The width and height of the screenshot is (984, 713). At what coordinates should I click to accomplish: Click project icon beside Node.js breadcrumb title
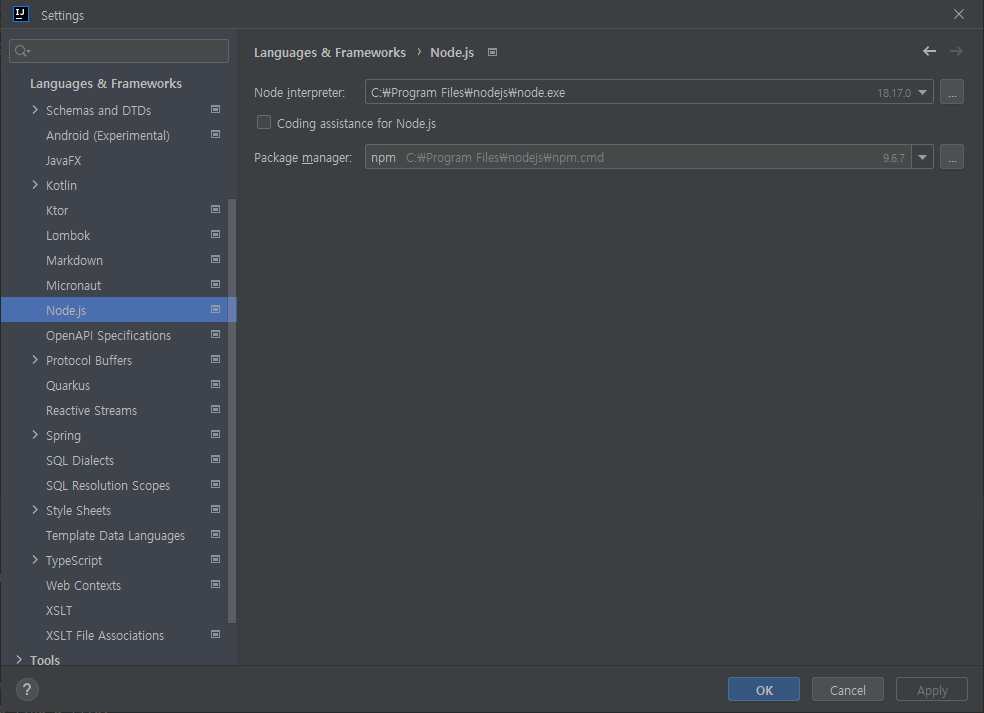pos(493,52)
